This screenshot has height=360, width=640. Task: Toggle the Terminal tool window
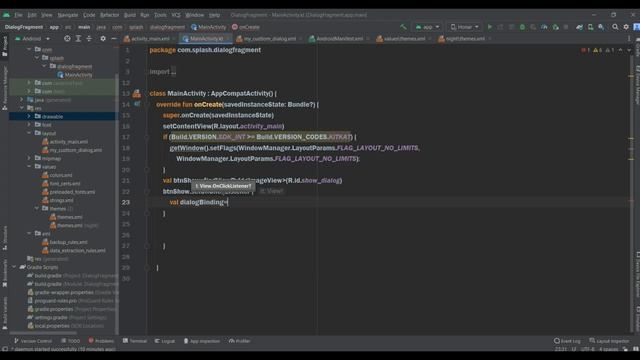click(135, 341)
